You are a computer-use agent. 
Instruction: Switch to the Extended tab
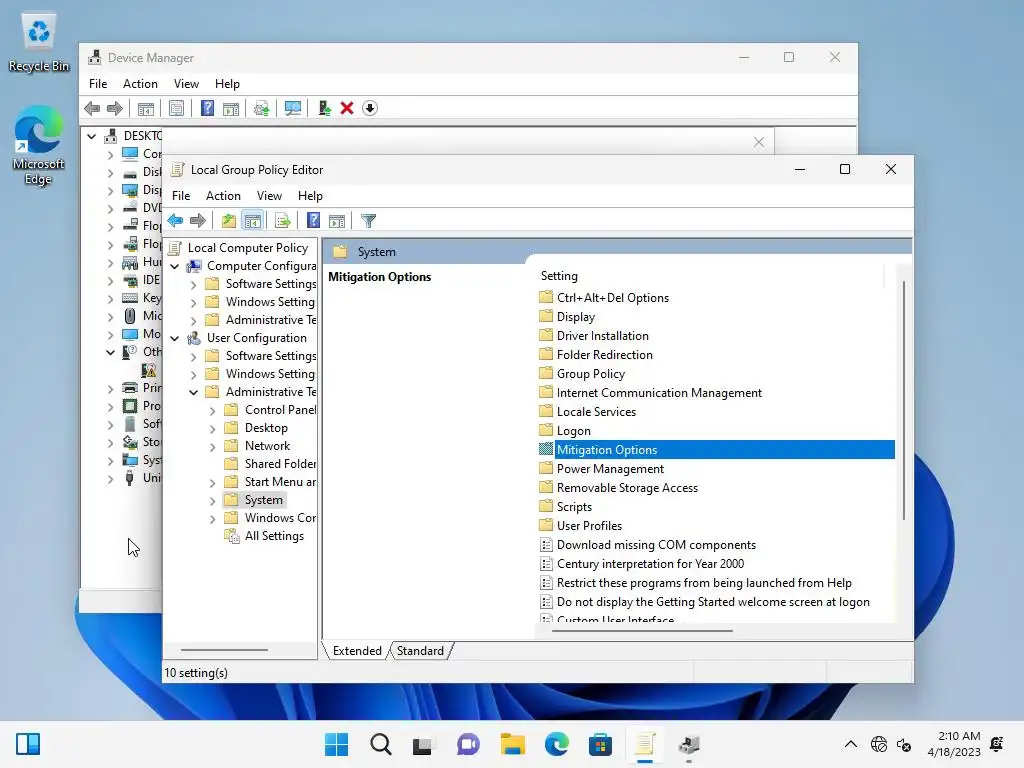click(357, 651)
